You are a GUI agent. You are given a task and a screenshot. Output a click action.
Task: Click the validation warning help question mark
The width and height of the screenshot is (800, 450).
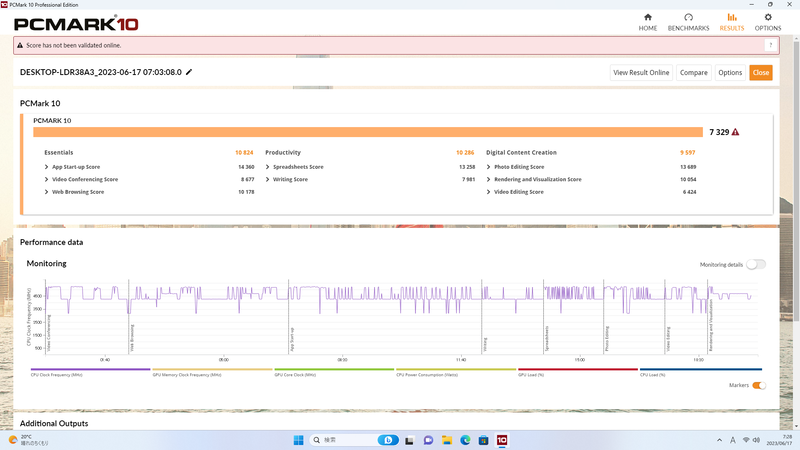pyautogui.click(x=770, y=45)
